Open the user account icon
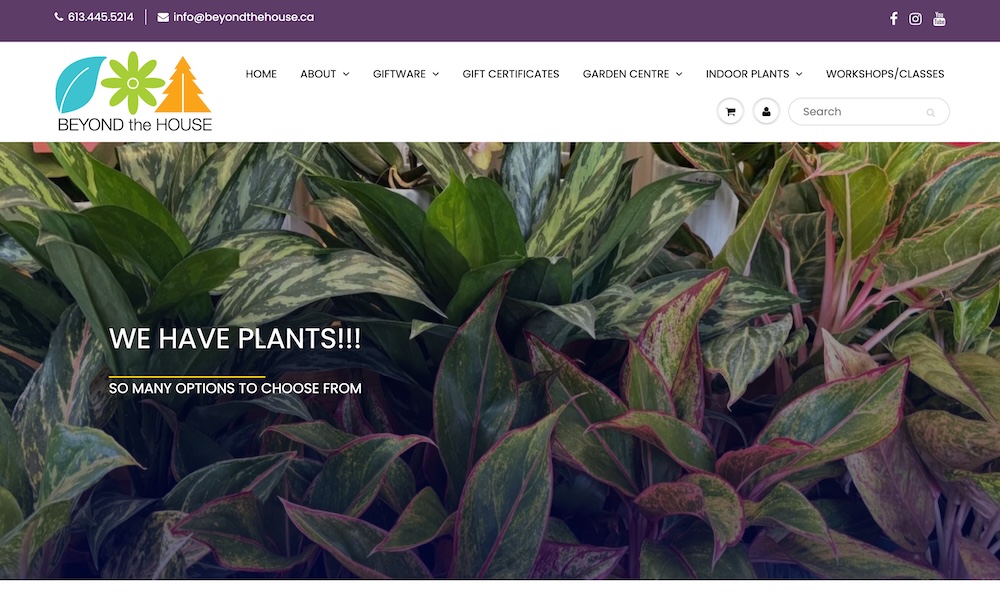Image resolution: width=1000 pixels, height=600 pixels. pyautogui.click(x=766, y=112)
